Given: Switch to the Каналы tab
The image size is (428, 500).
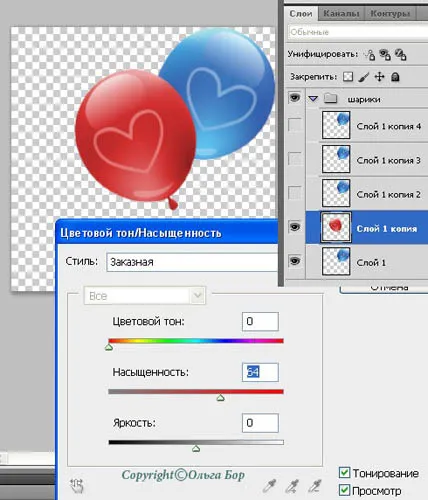Looking at the screenshot, I should click(341, 14).
